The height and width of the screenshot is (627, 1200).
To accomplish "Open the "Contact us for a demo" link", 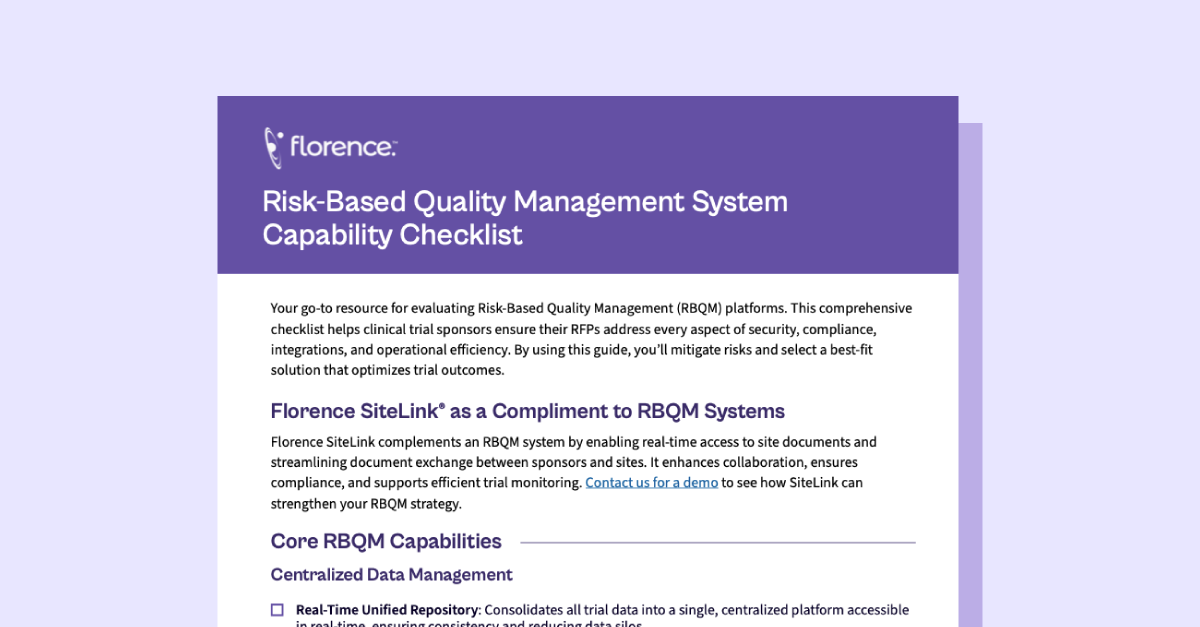I will [x=651, y=482].
